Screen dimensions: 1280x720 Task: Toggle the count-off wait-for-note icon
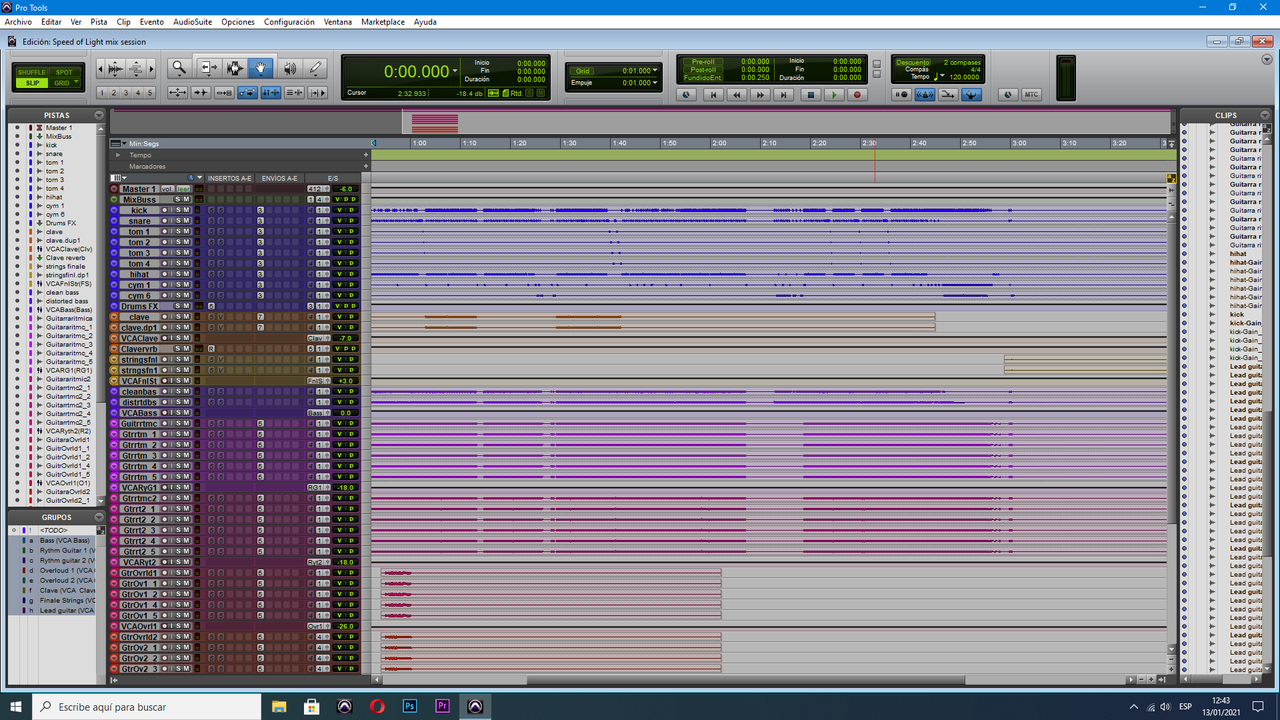click(901, 95)
